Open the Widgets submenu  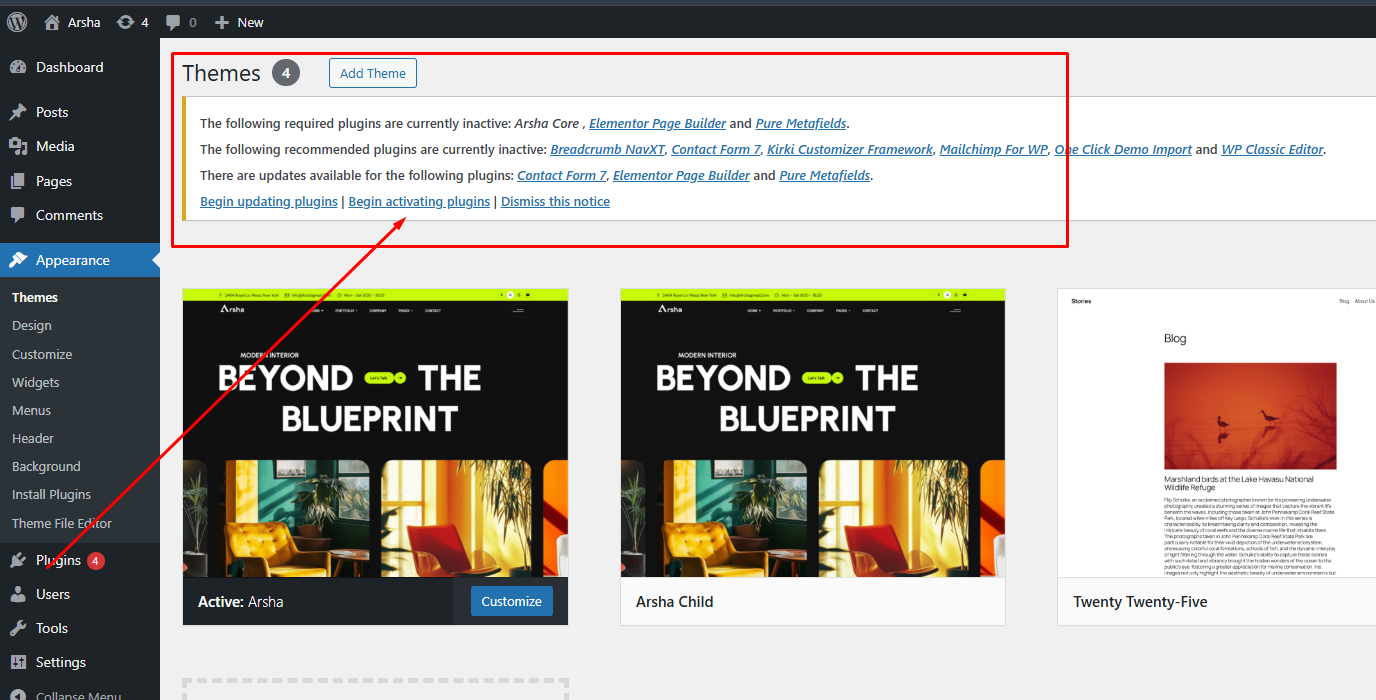[x=36, y=382]
